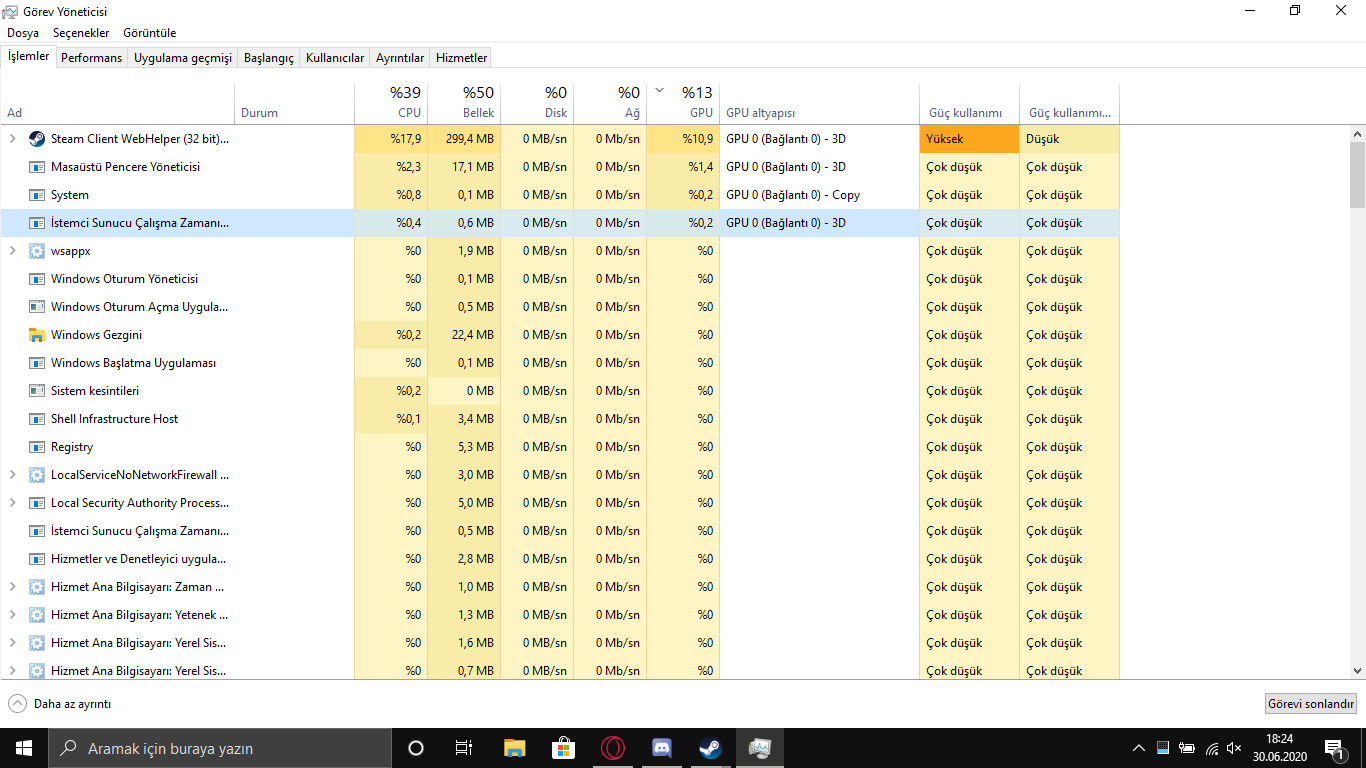Click the Local Security Authority Process icon
This screenshot has width=1366, height=768.
click(37, 503)
